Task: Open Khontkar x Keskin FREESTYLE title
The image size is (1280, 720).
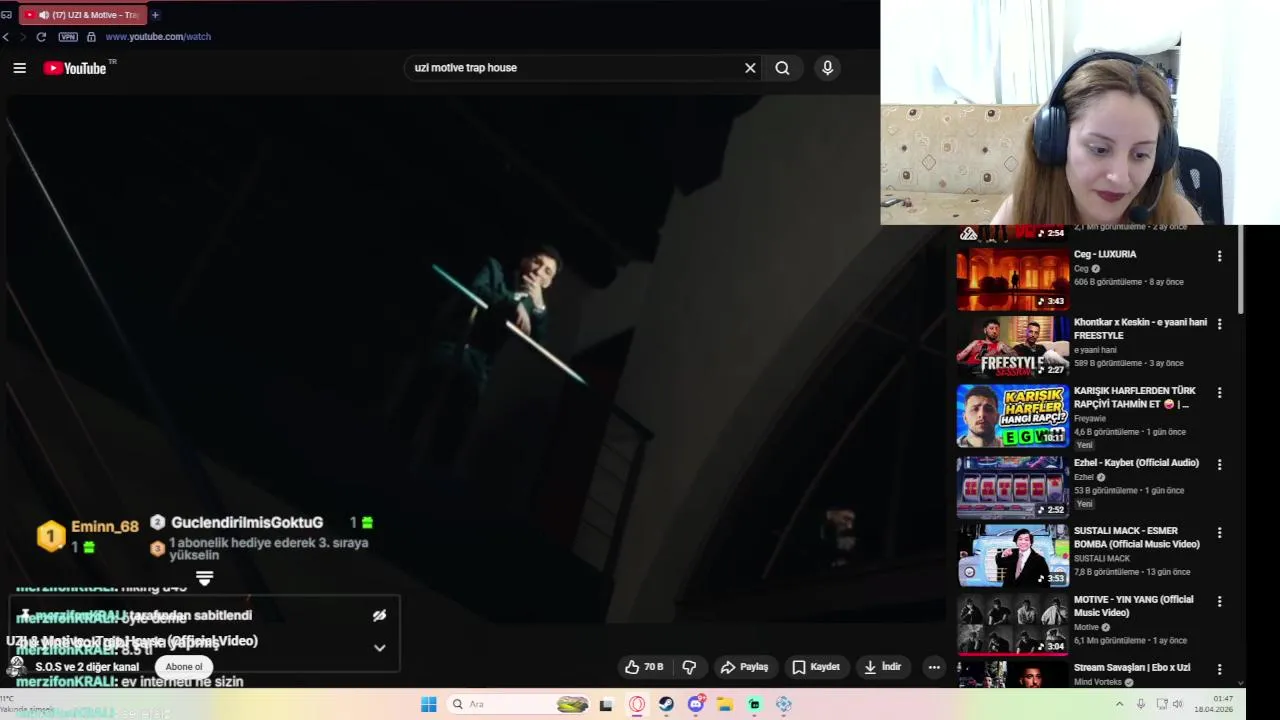Action: pyautogui.click(x=1140, y=329)
